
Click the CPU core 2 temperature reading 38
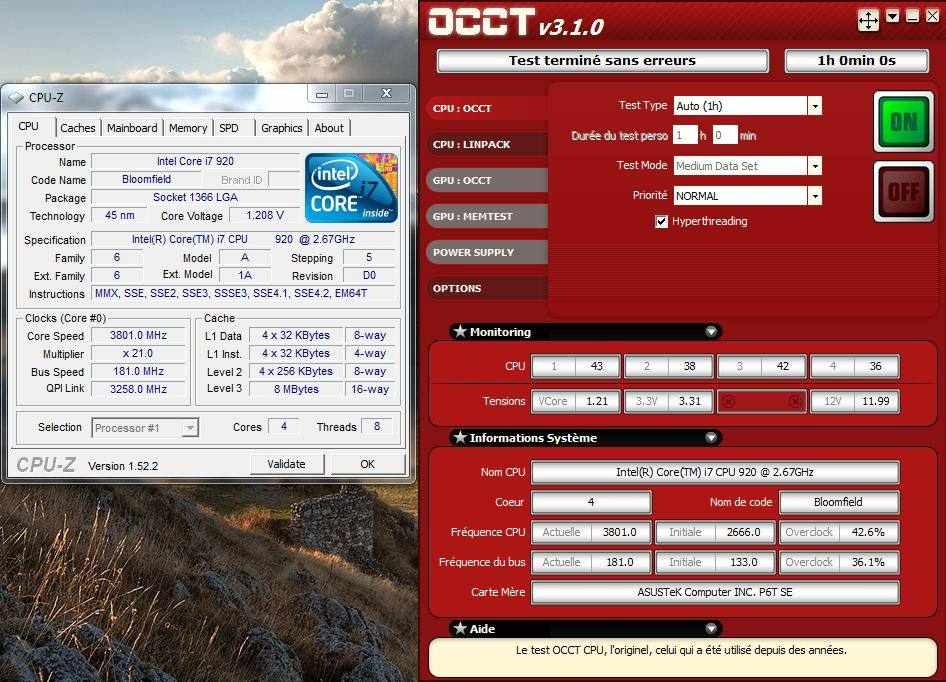pyautogui.click(x=690, y=366)
